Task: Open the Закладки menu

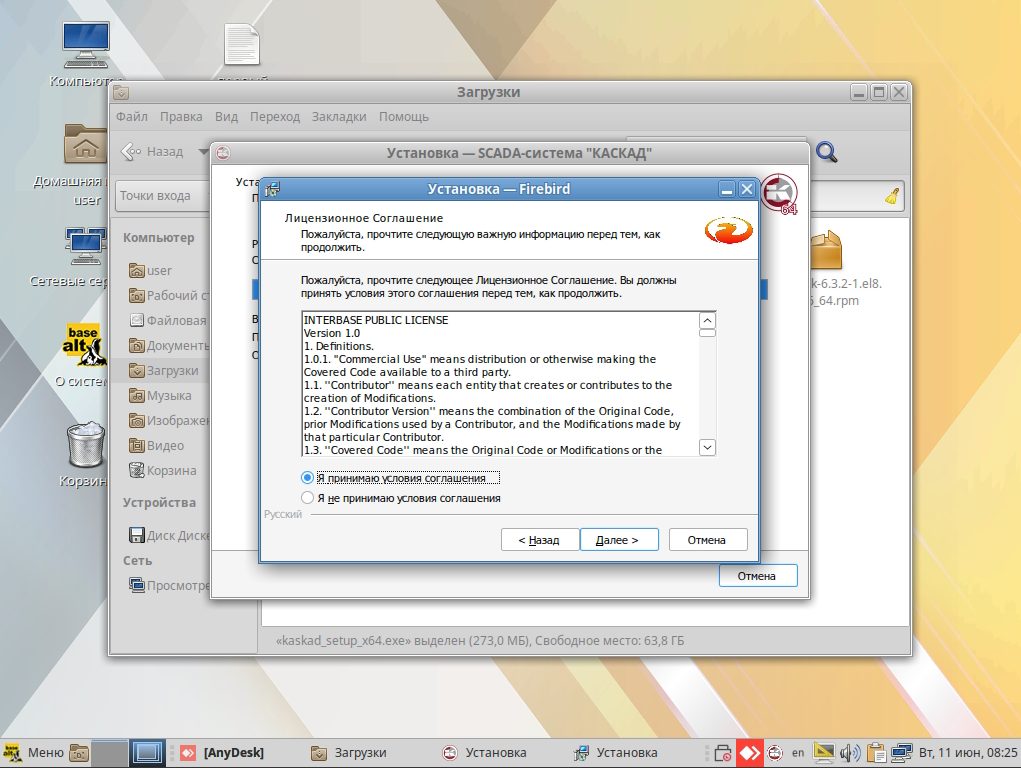Action: click(339, 117)
